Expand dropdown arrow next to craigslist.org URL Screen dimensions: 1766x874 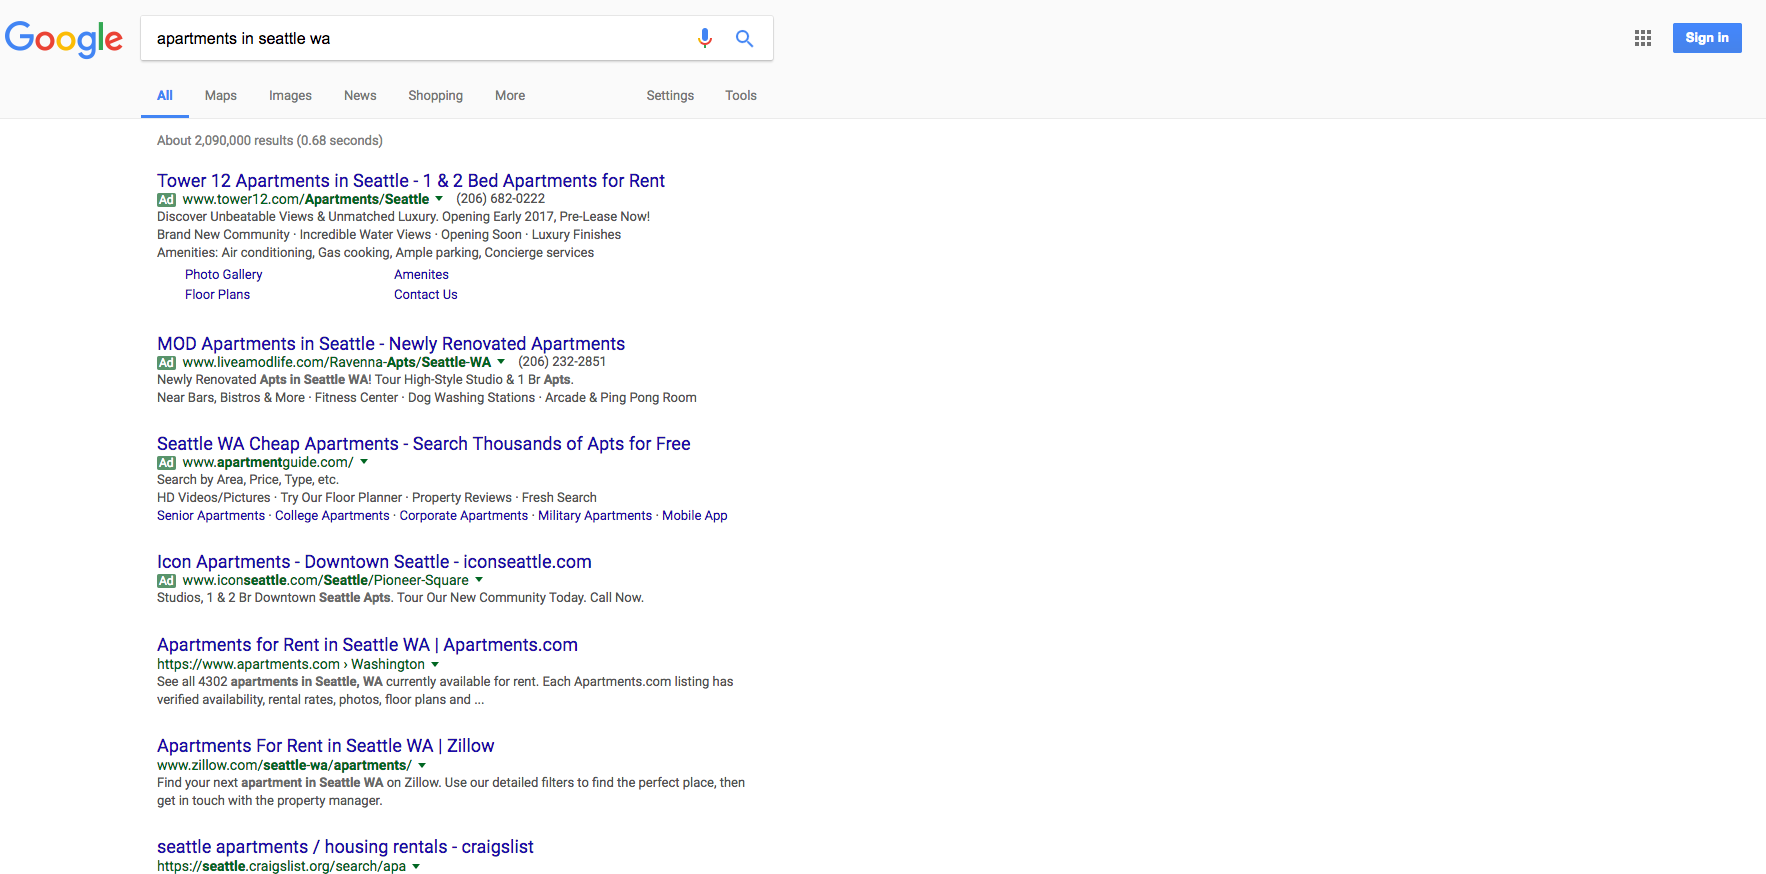click(416, 867)
